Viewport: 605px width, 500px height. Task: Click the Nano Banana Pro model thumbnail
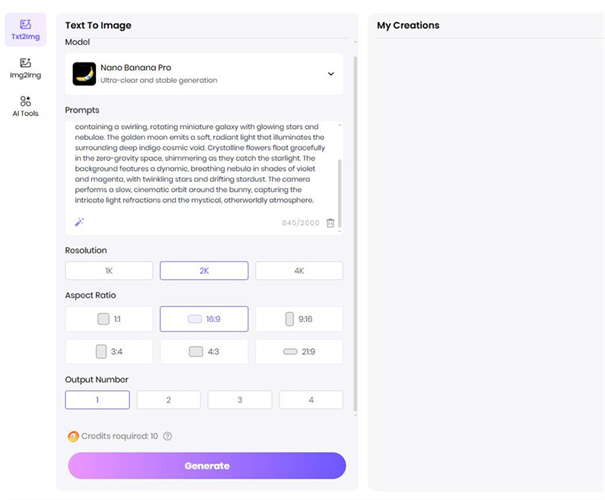[x=85, y=74]
